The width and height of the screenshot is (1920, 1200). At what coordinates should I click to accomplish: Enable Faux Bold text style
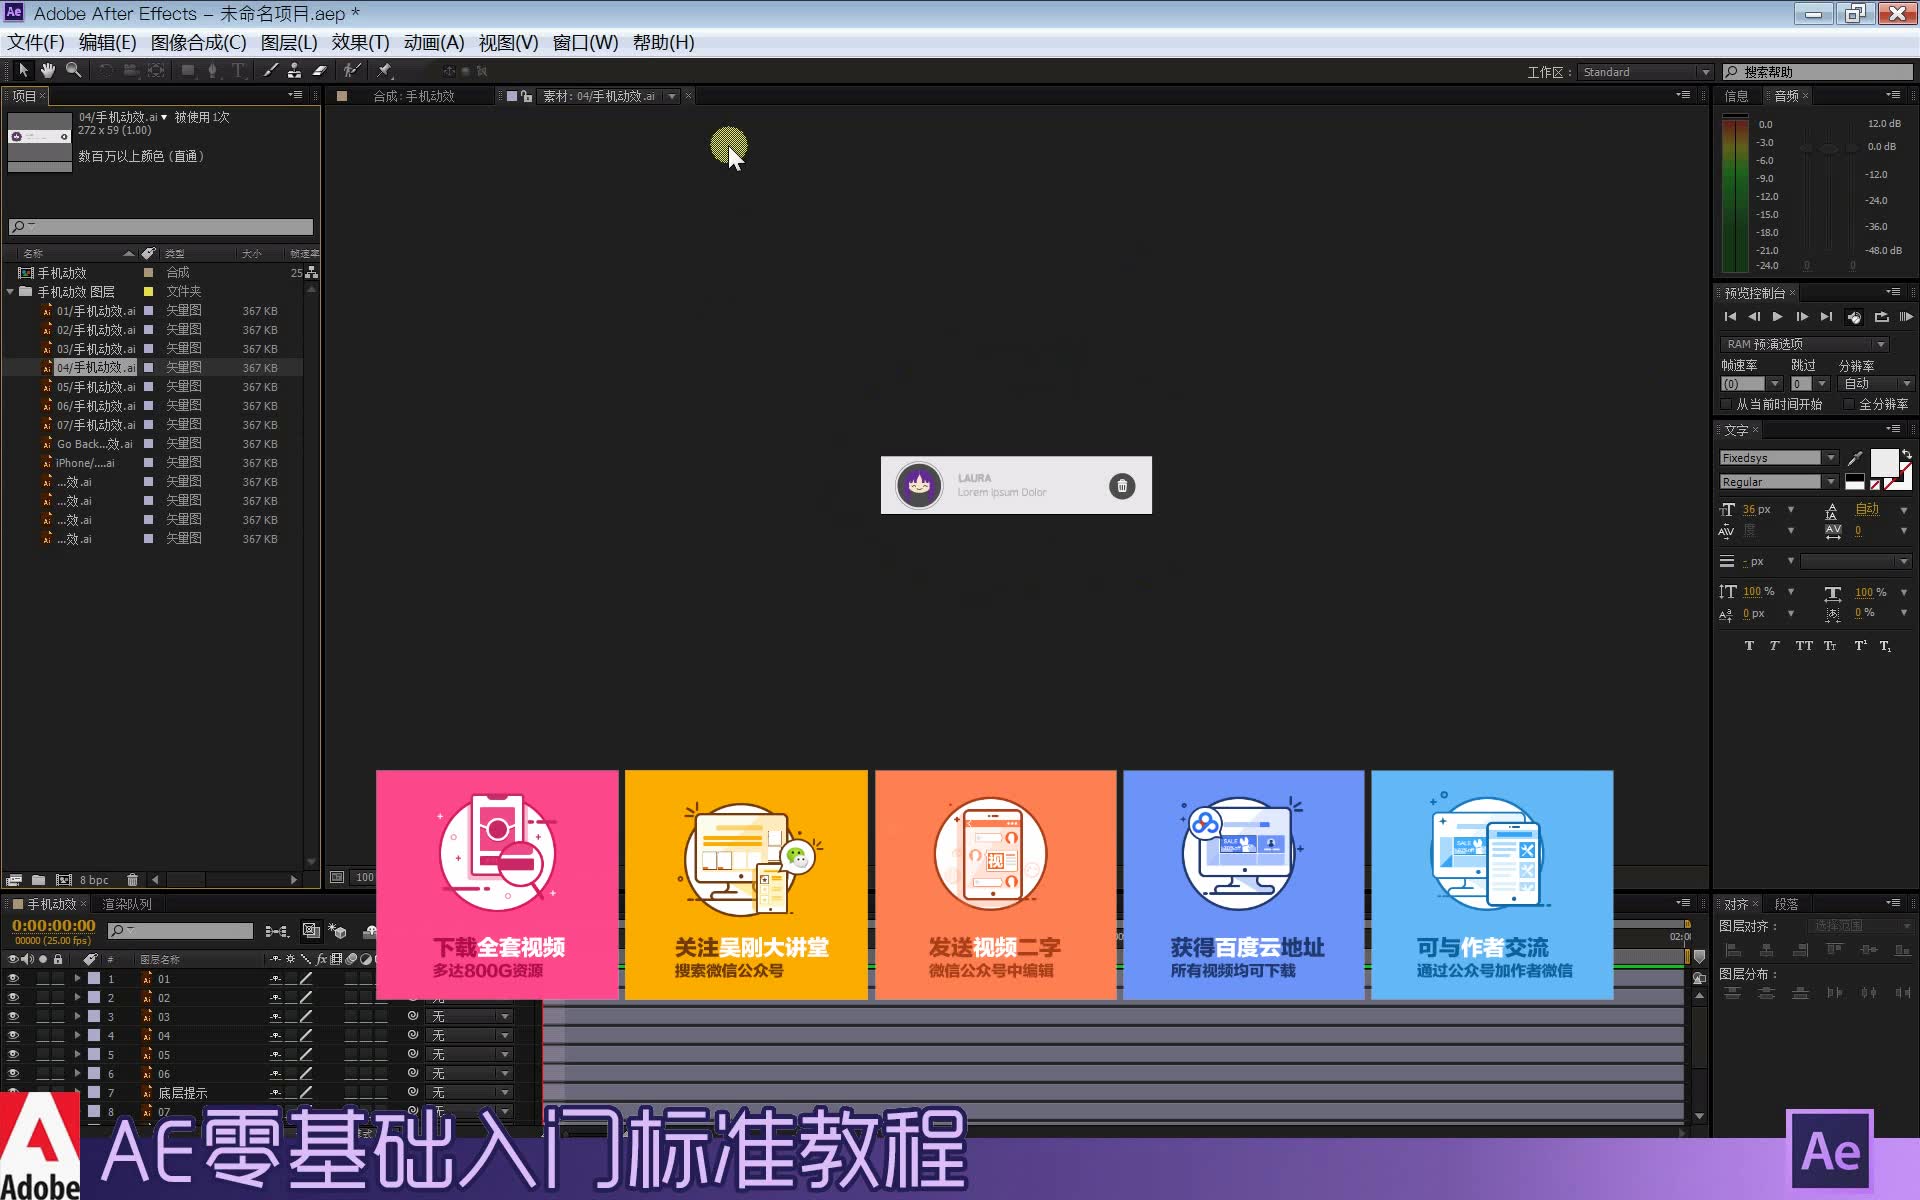coord(1749,646)
